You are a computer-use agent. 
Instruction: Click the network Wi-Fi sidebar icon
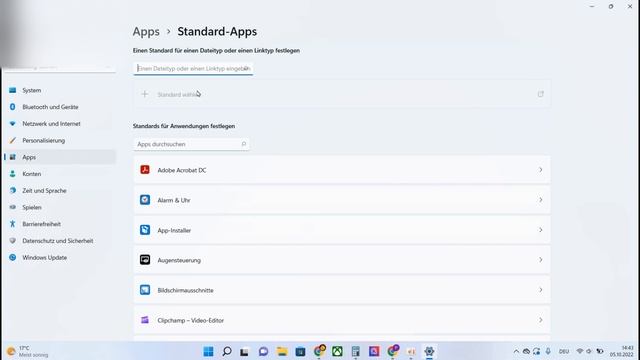coord(13,124)
